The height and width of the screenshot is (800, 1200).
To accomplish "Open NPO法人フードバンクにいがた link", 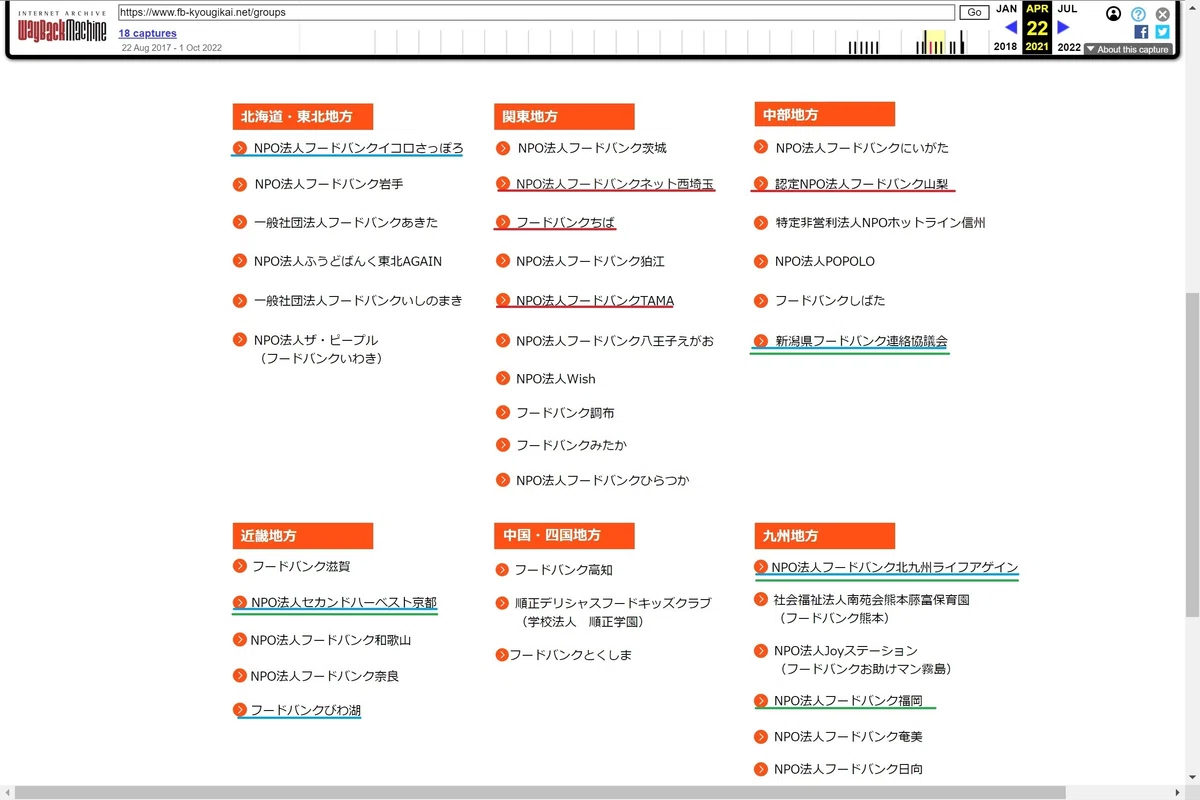I will click(x=862, y=148).
